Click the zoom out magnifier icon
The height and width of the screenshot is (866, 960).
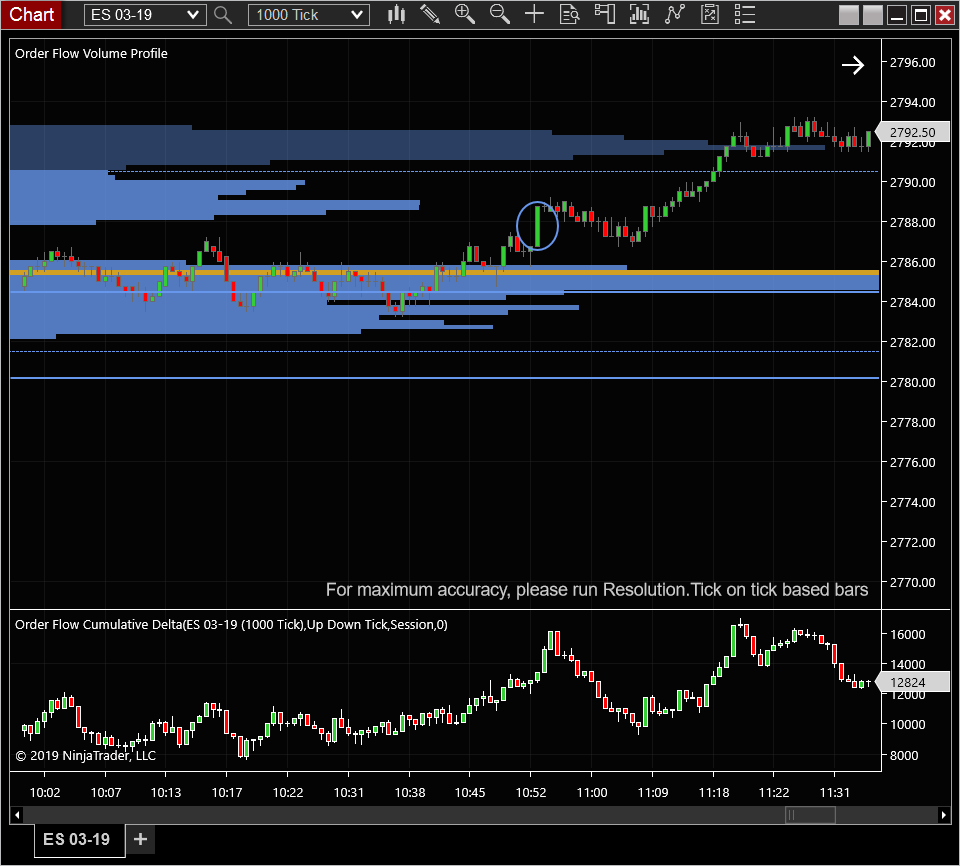(x=500, y=15)
